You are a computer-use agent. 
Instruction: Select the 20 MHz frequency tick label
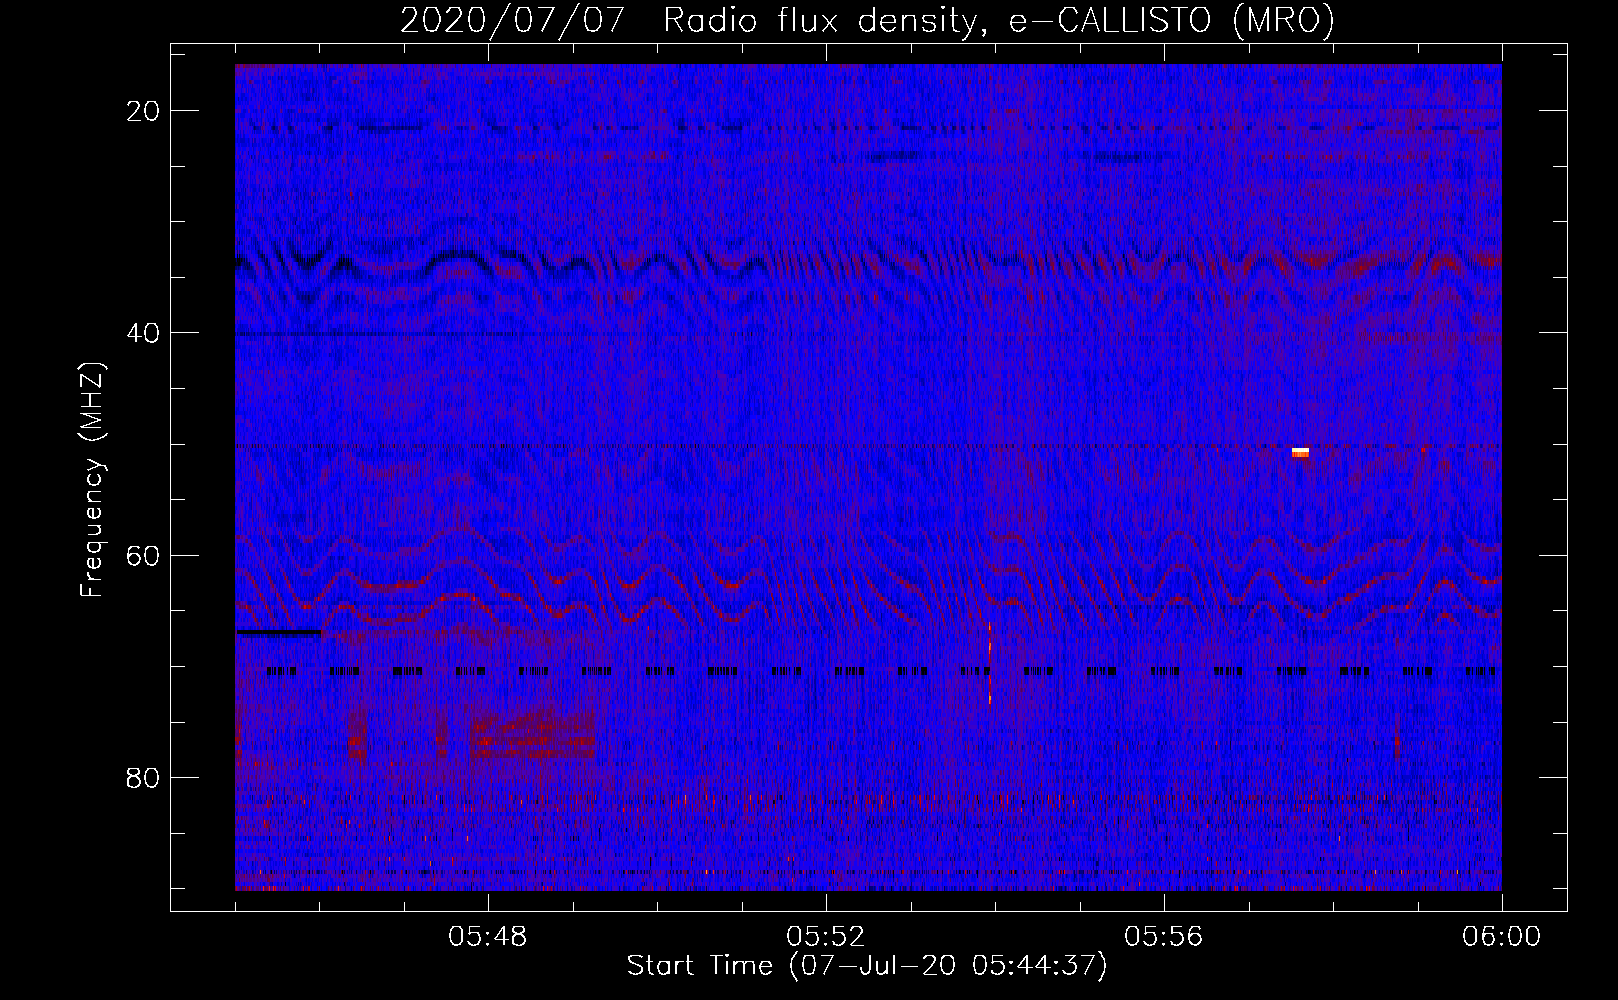144,111
